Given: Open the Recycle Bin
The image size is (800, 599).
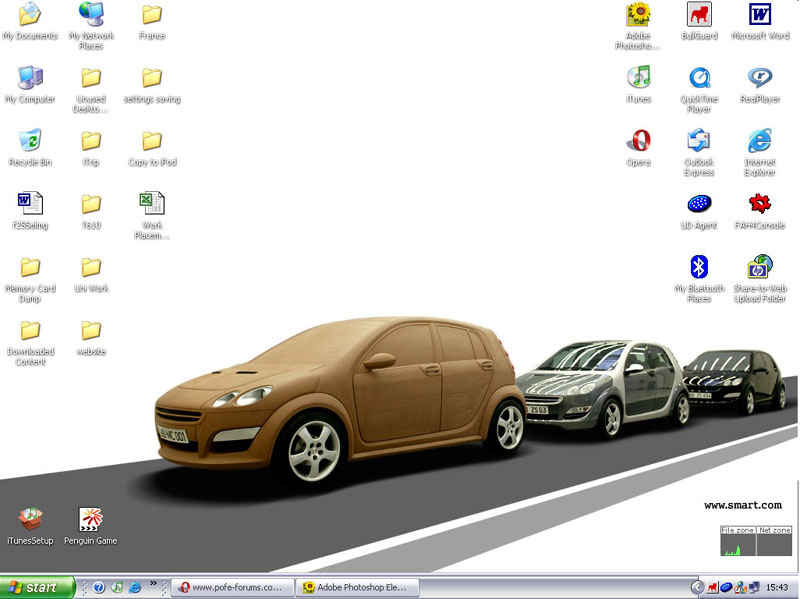Looking at the screenshot, I should point(30,141).
